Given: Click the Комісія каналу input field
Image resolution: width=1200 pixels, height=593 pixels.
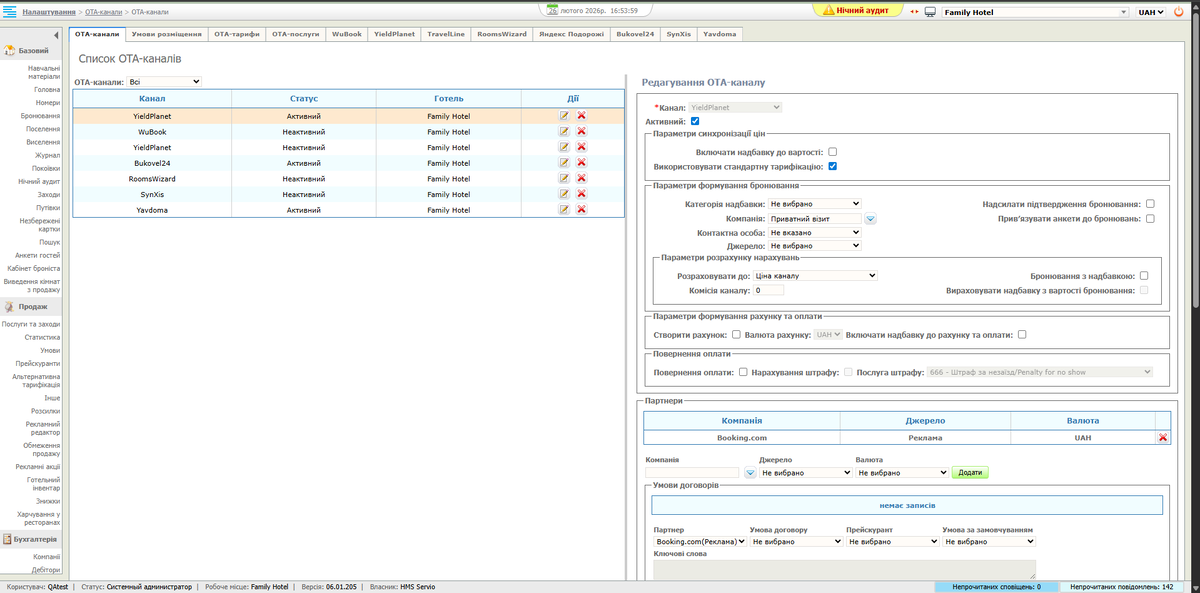Looking at the screenshot, I should point(769,291).
